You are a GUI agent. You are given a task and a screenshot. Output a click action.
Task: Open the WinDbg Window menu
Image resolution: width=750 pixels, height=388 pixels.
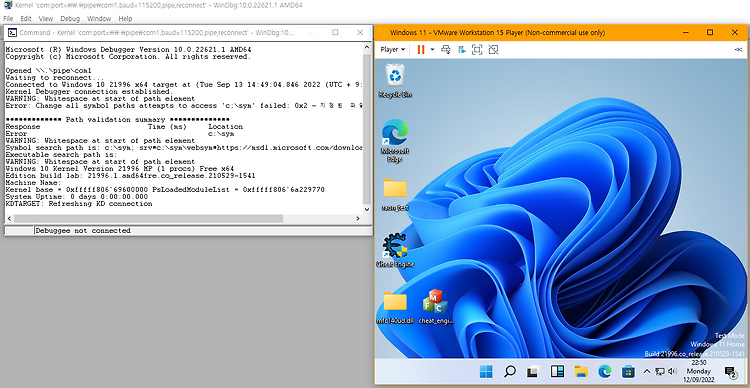coord(99,19)
